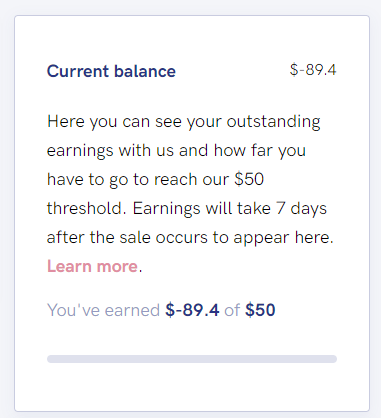Click "appear here" at paragraph end

[283, 238]
